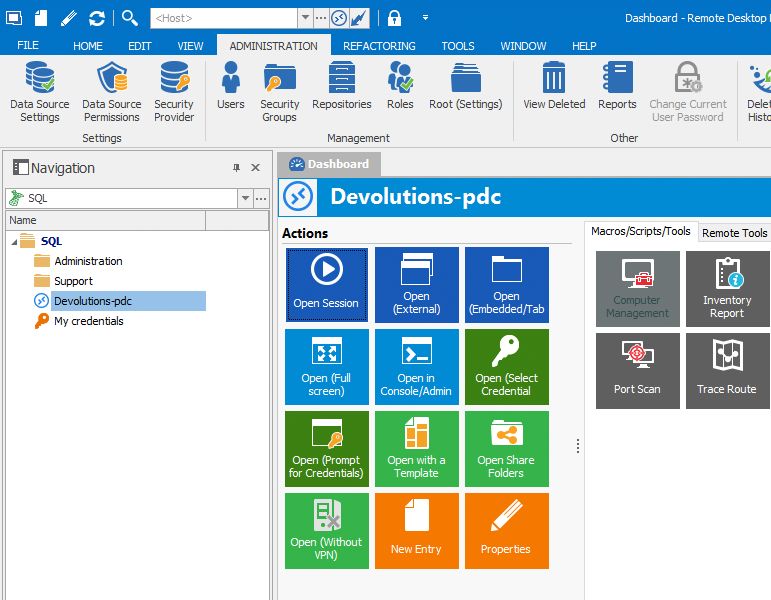Click Open (Select Credential) tile

[506, 367]
